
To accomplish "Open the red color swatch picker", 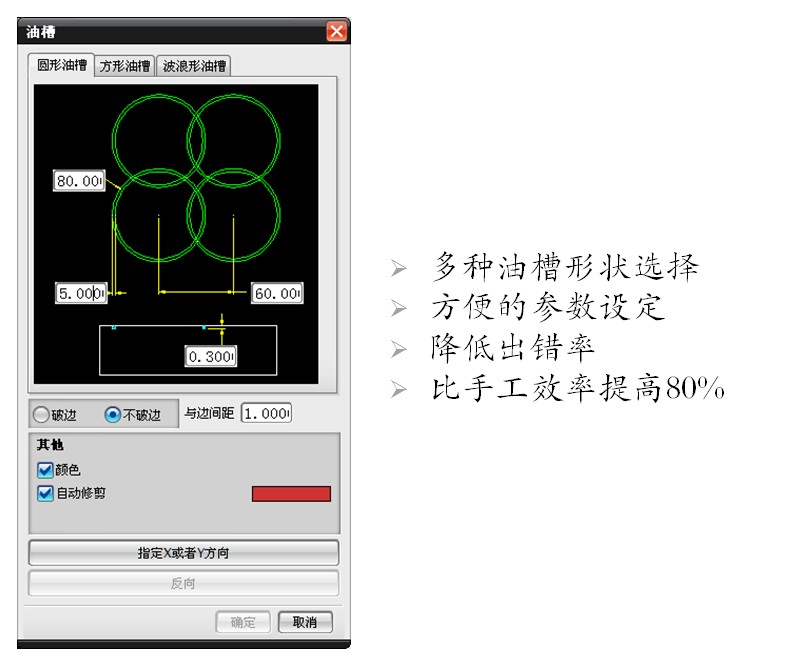I will (x=291, y=494).
